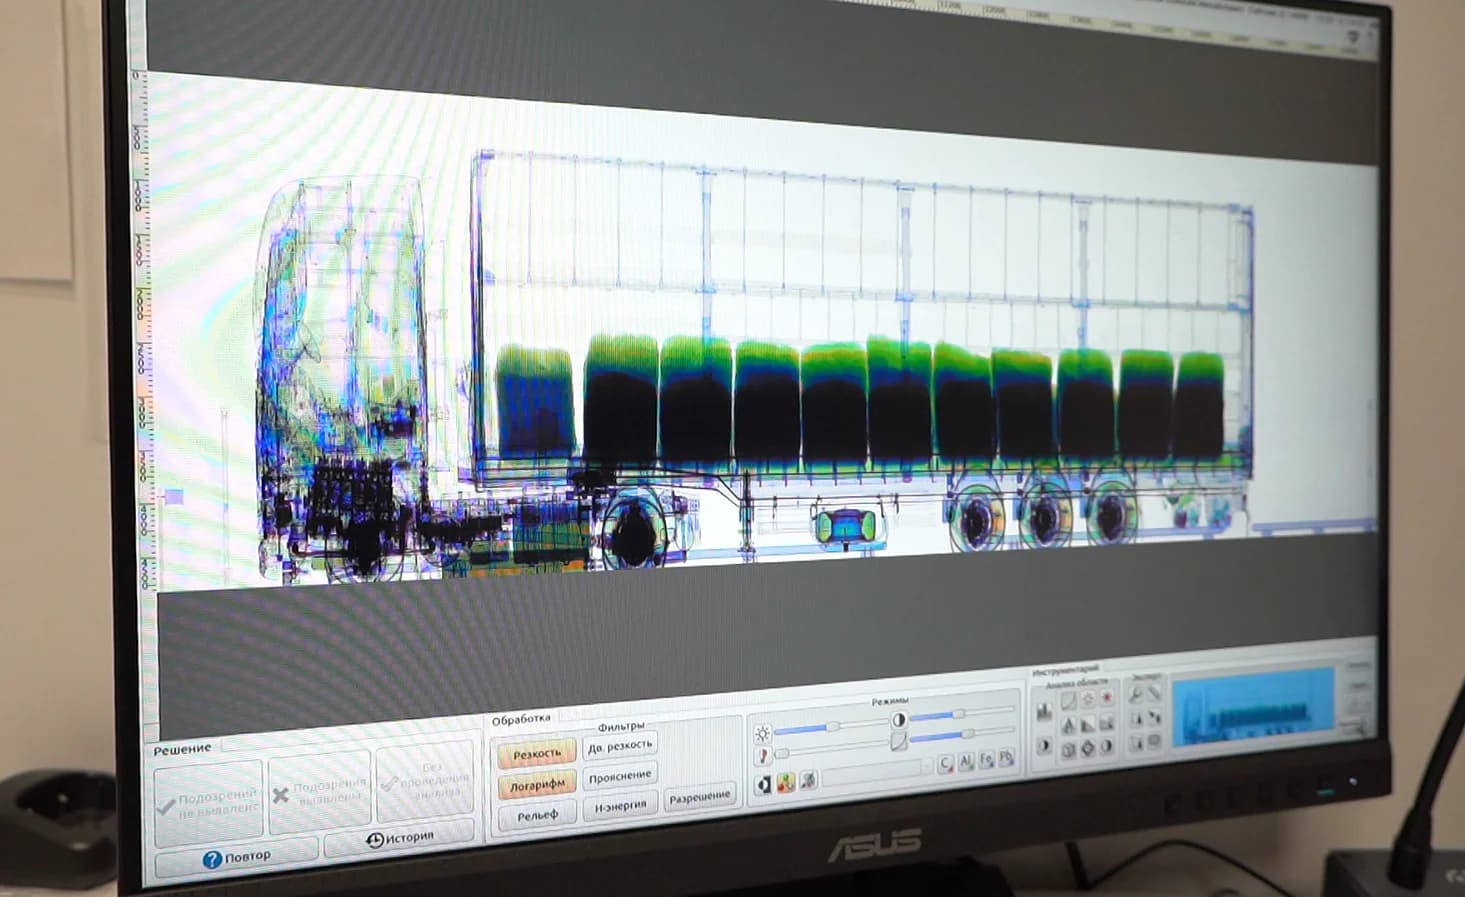Open the Обработка tab
Image resolution: width=1465 pixels, height=897 pixels.
(x=521, y=718)
